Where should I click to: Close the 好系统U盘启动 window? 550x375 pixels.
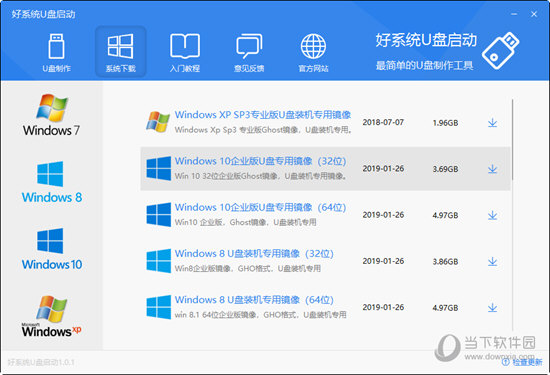pos(534,14)
